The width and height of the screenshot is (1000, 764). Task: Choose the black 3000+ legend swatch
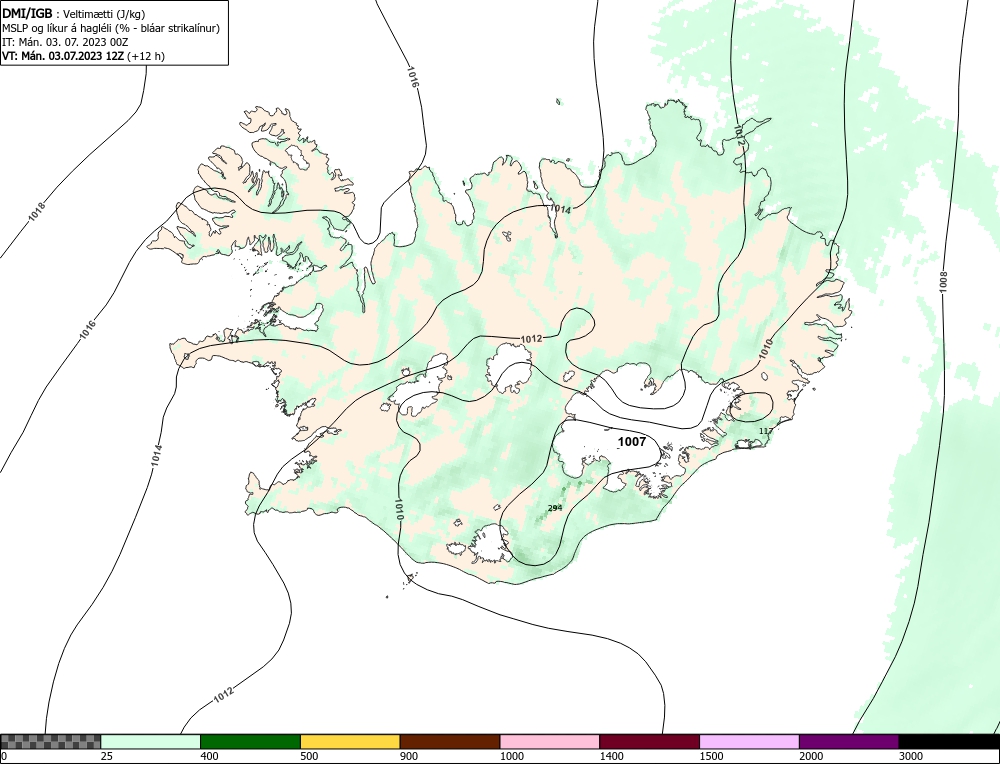pyautogui.click(x=950, y=742)
